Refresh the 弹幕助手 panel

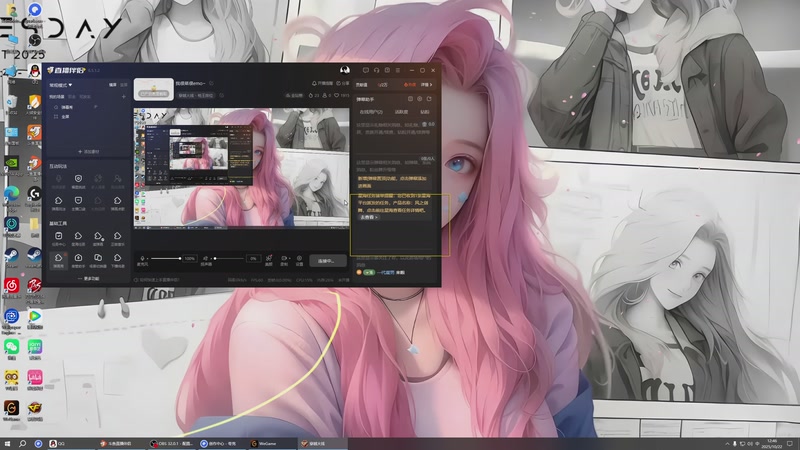(429, 99)
